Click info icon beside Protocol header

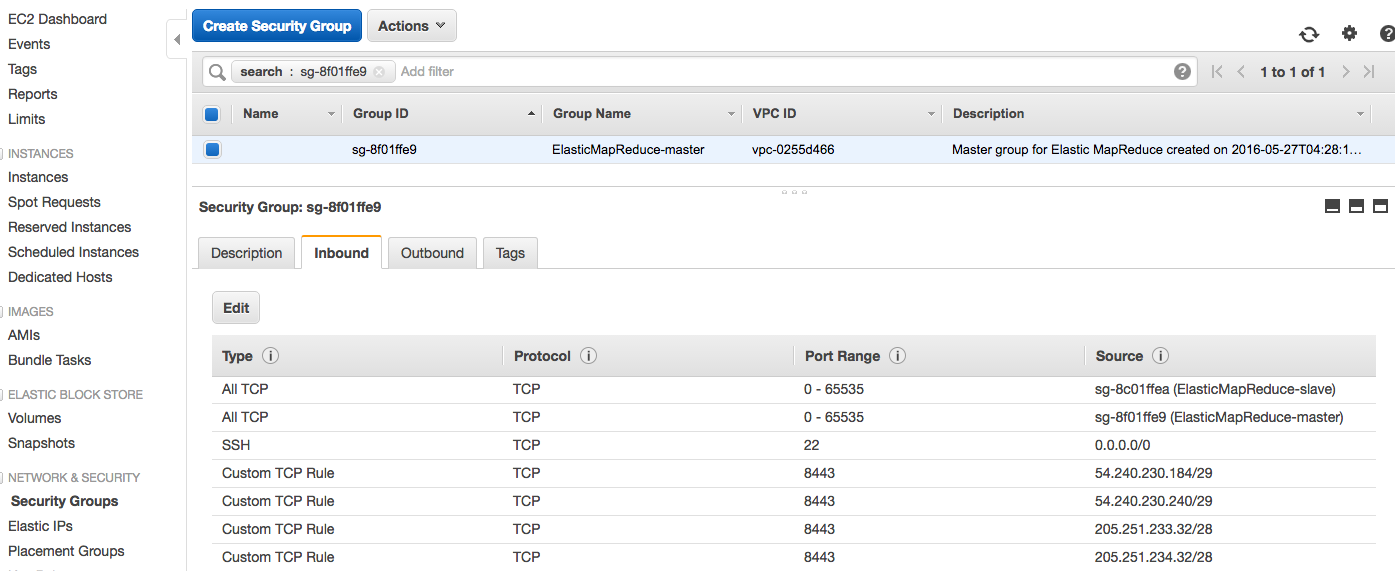(588, 356)
